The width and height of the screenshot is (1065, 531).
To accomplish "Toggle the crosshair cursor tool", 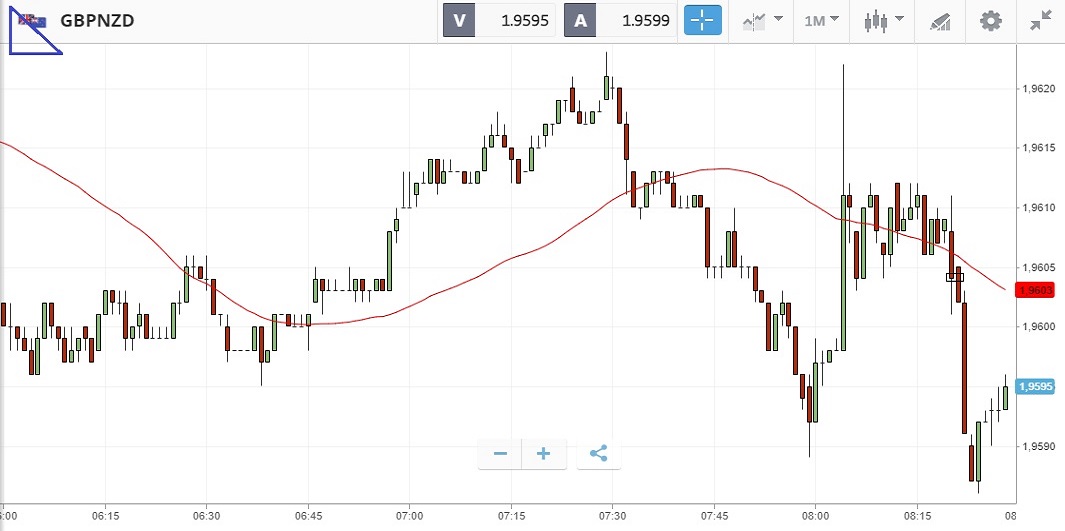I will [702, 20].
